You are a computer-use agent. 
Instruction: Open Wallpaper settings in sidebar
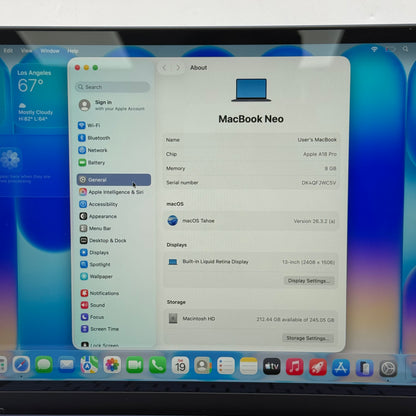click(97, 276)
